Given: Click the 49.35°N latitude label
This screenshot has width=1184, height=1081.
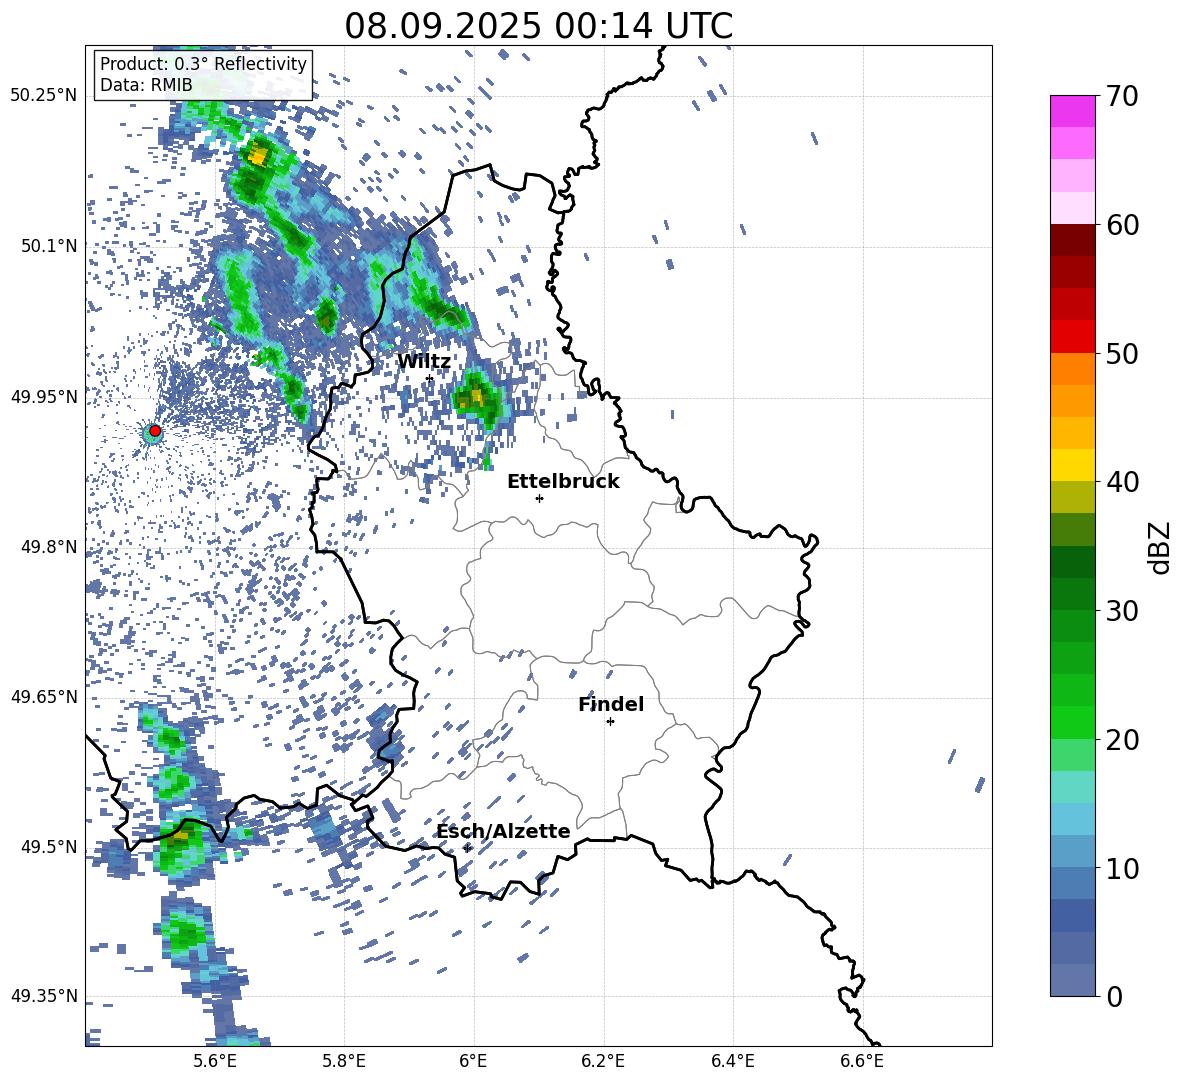Looking at the screenshot, I should pos(44,996).
